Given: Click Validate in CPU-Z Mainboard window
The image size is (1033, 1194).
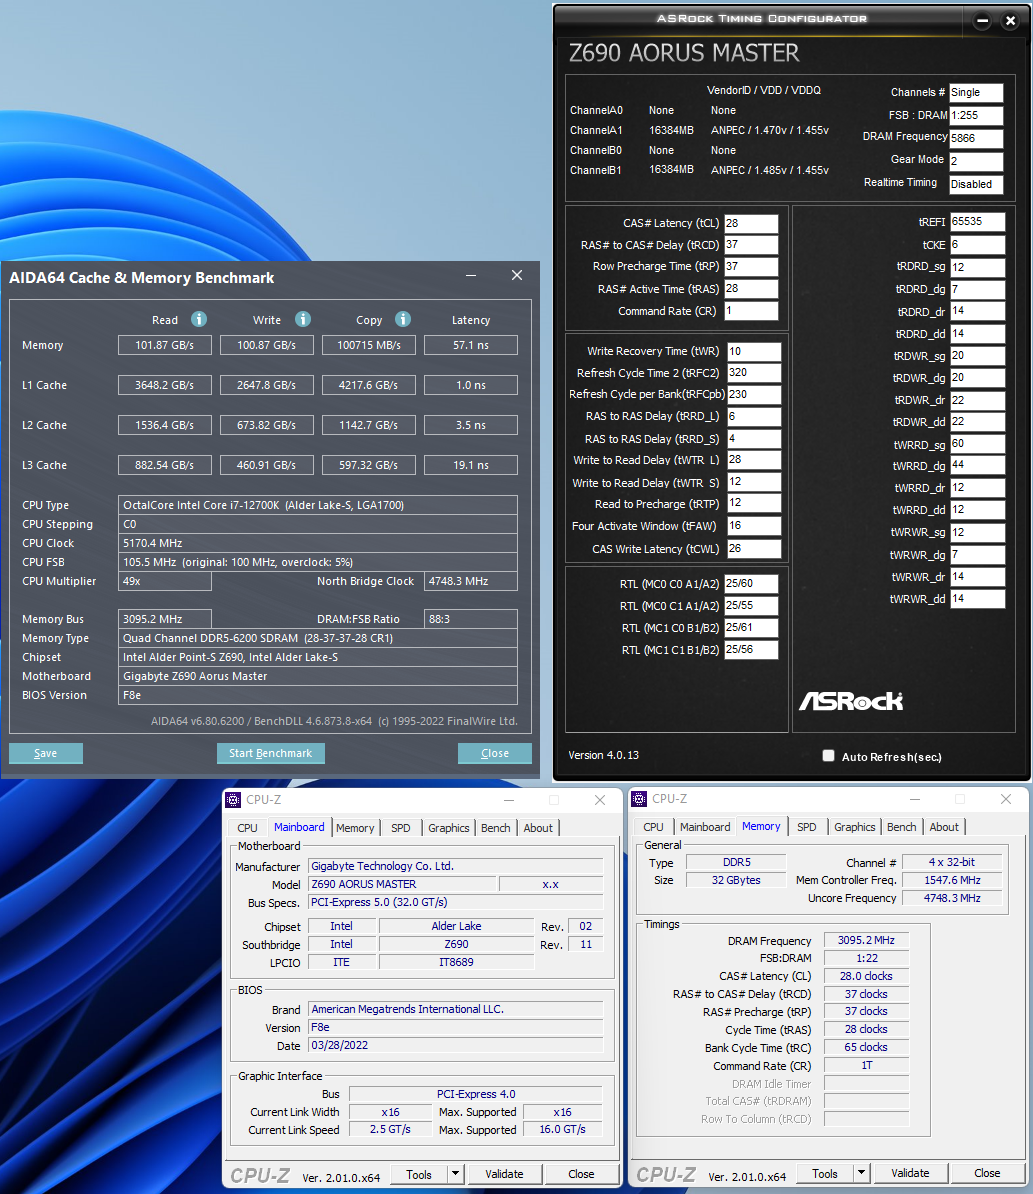Looking at the screenshot, I should pos(504,1174).
